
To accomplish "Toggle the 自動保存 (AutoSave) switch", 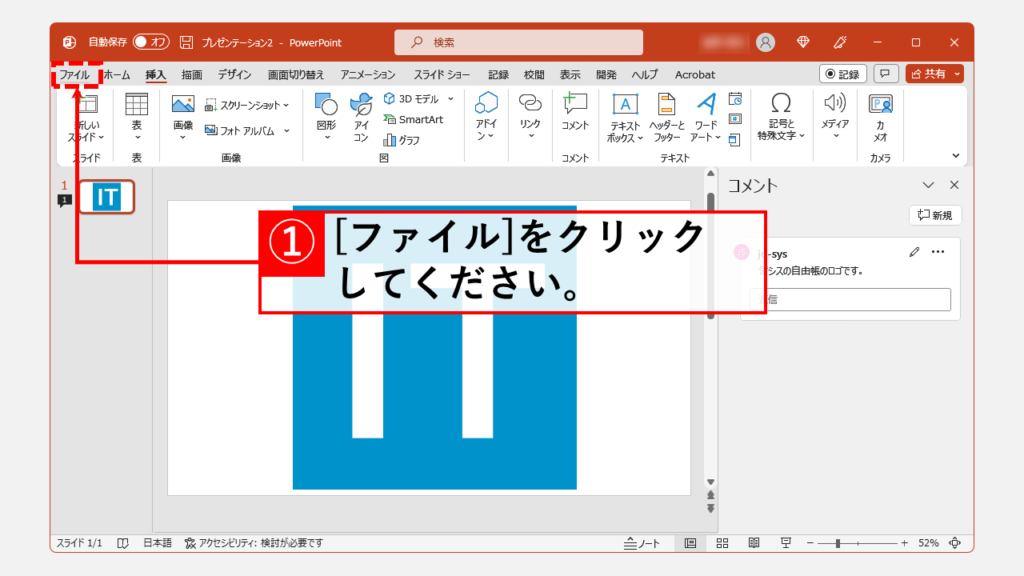I will click(154, 43).
